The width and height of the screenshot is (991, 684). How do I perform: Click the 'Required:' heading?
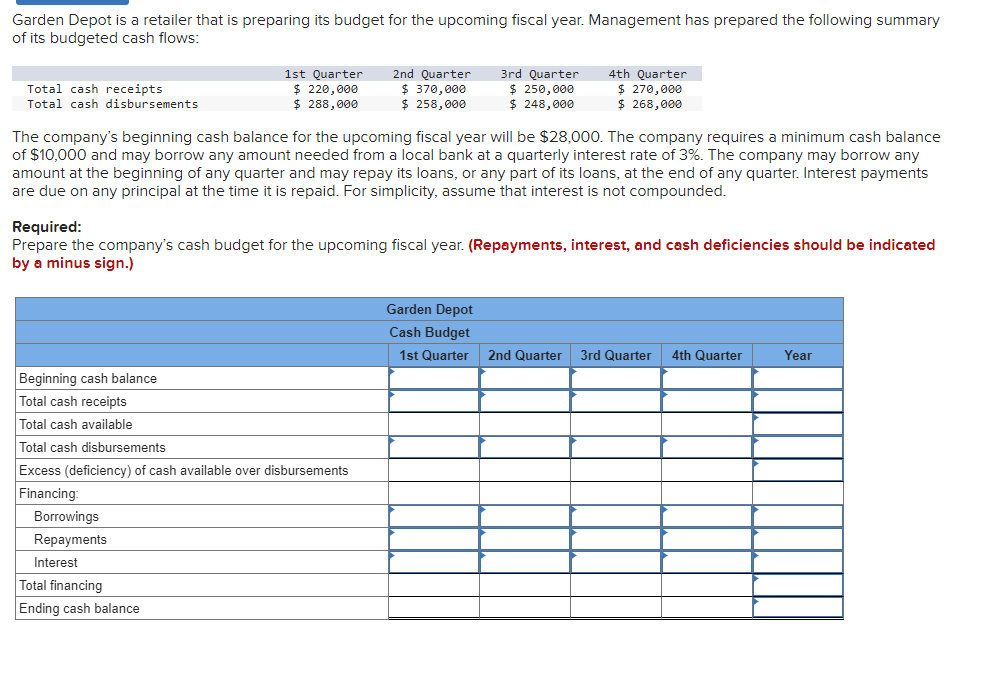point(47,226)
